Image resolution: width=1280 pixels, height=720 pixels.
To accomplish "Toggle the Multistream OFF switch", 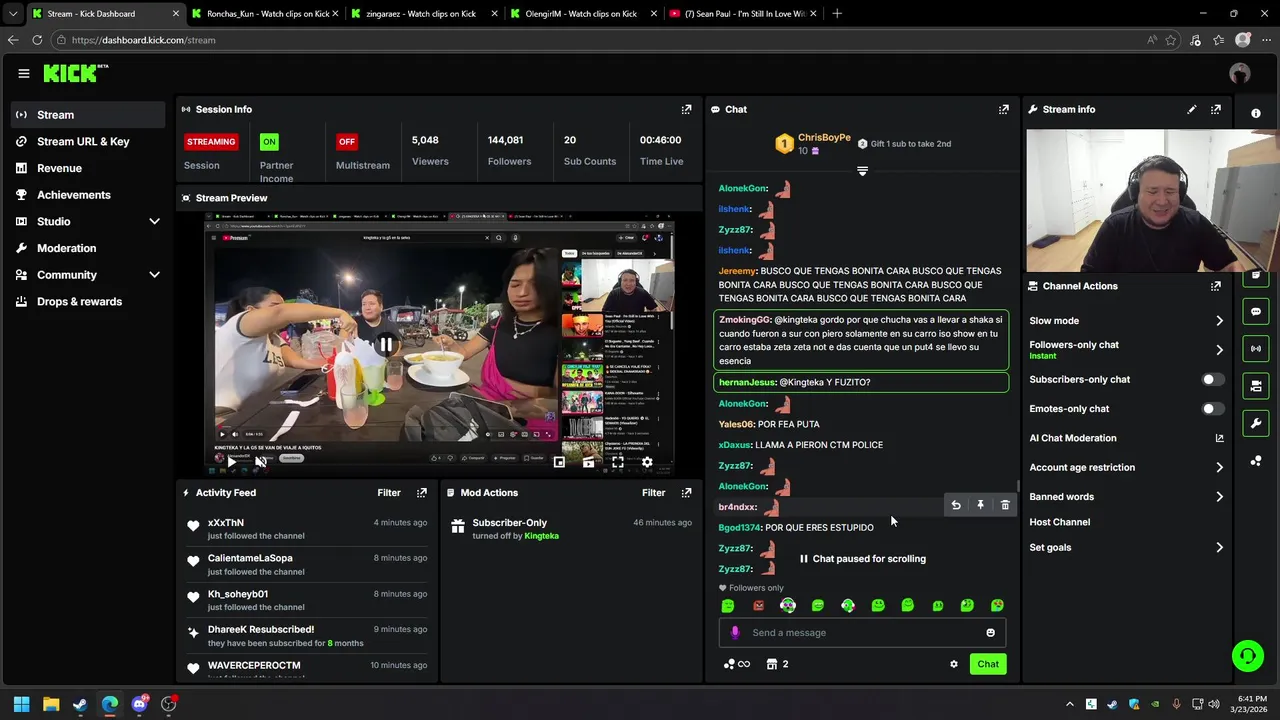I will click(347, 142).
